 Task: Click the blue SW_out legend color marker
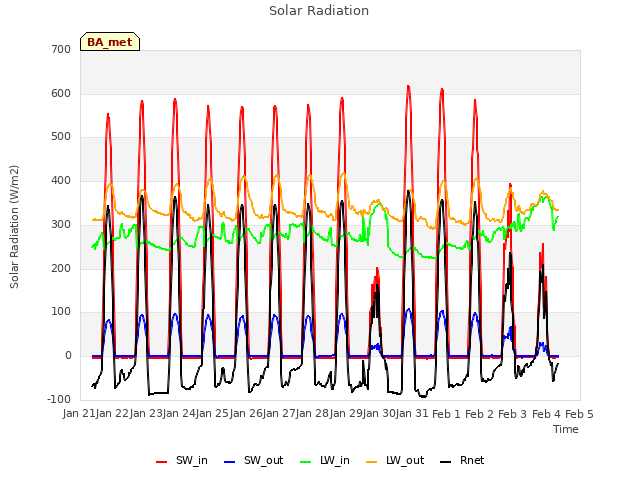(230, 462)
